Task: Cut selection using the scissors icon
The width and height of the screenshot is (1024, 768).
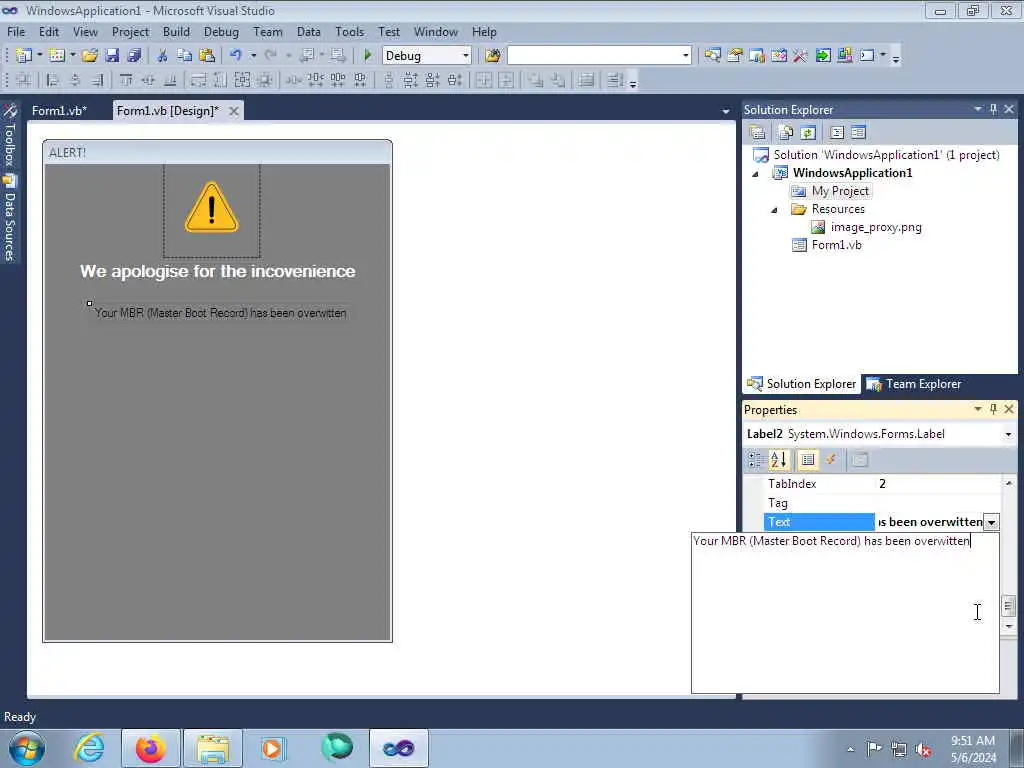Action: tap(163, 56)
